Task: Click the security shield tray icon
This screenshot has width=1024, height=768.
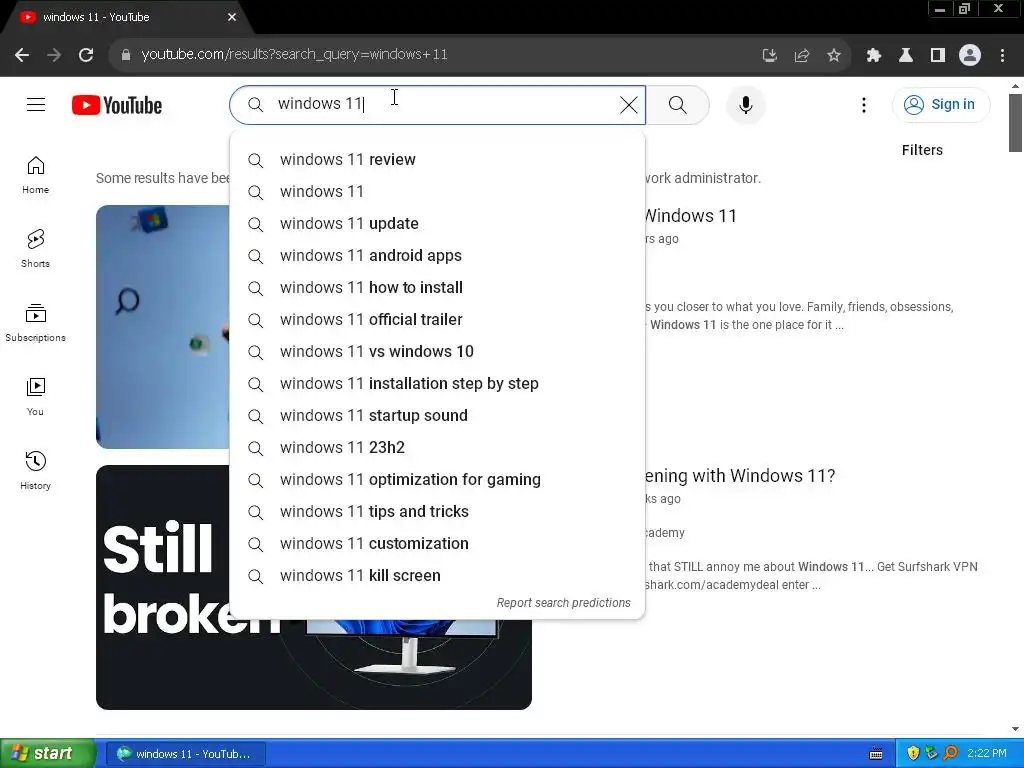Action: 913,753
